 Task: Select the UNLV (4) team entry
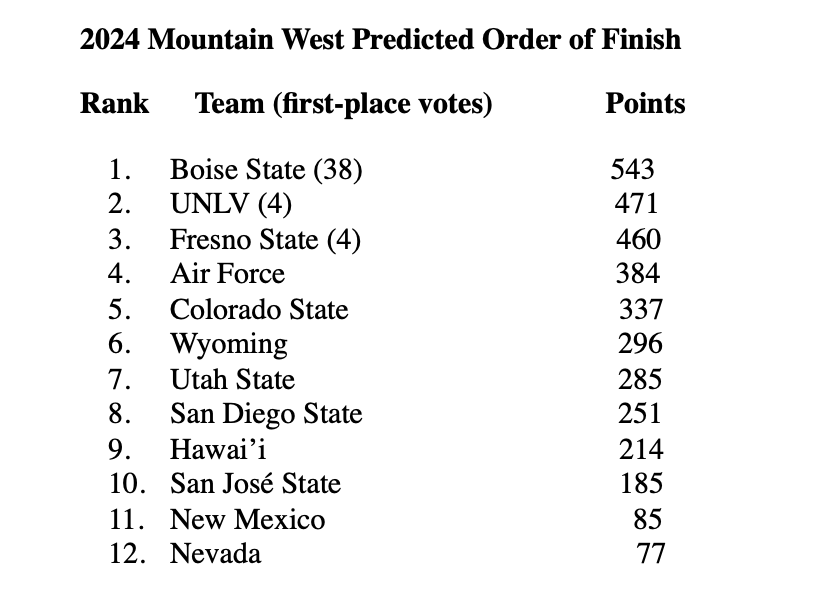(231, 205)
